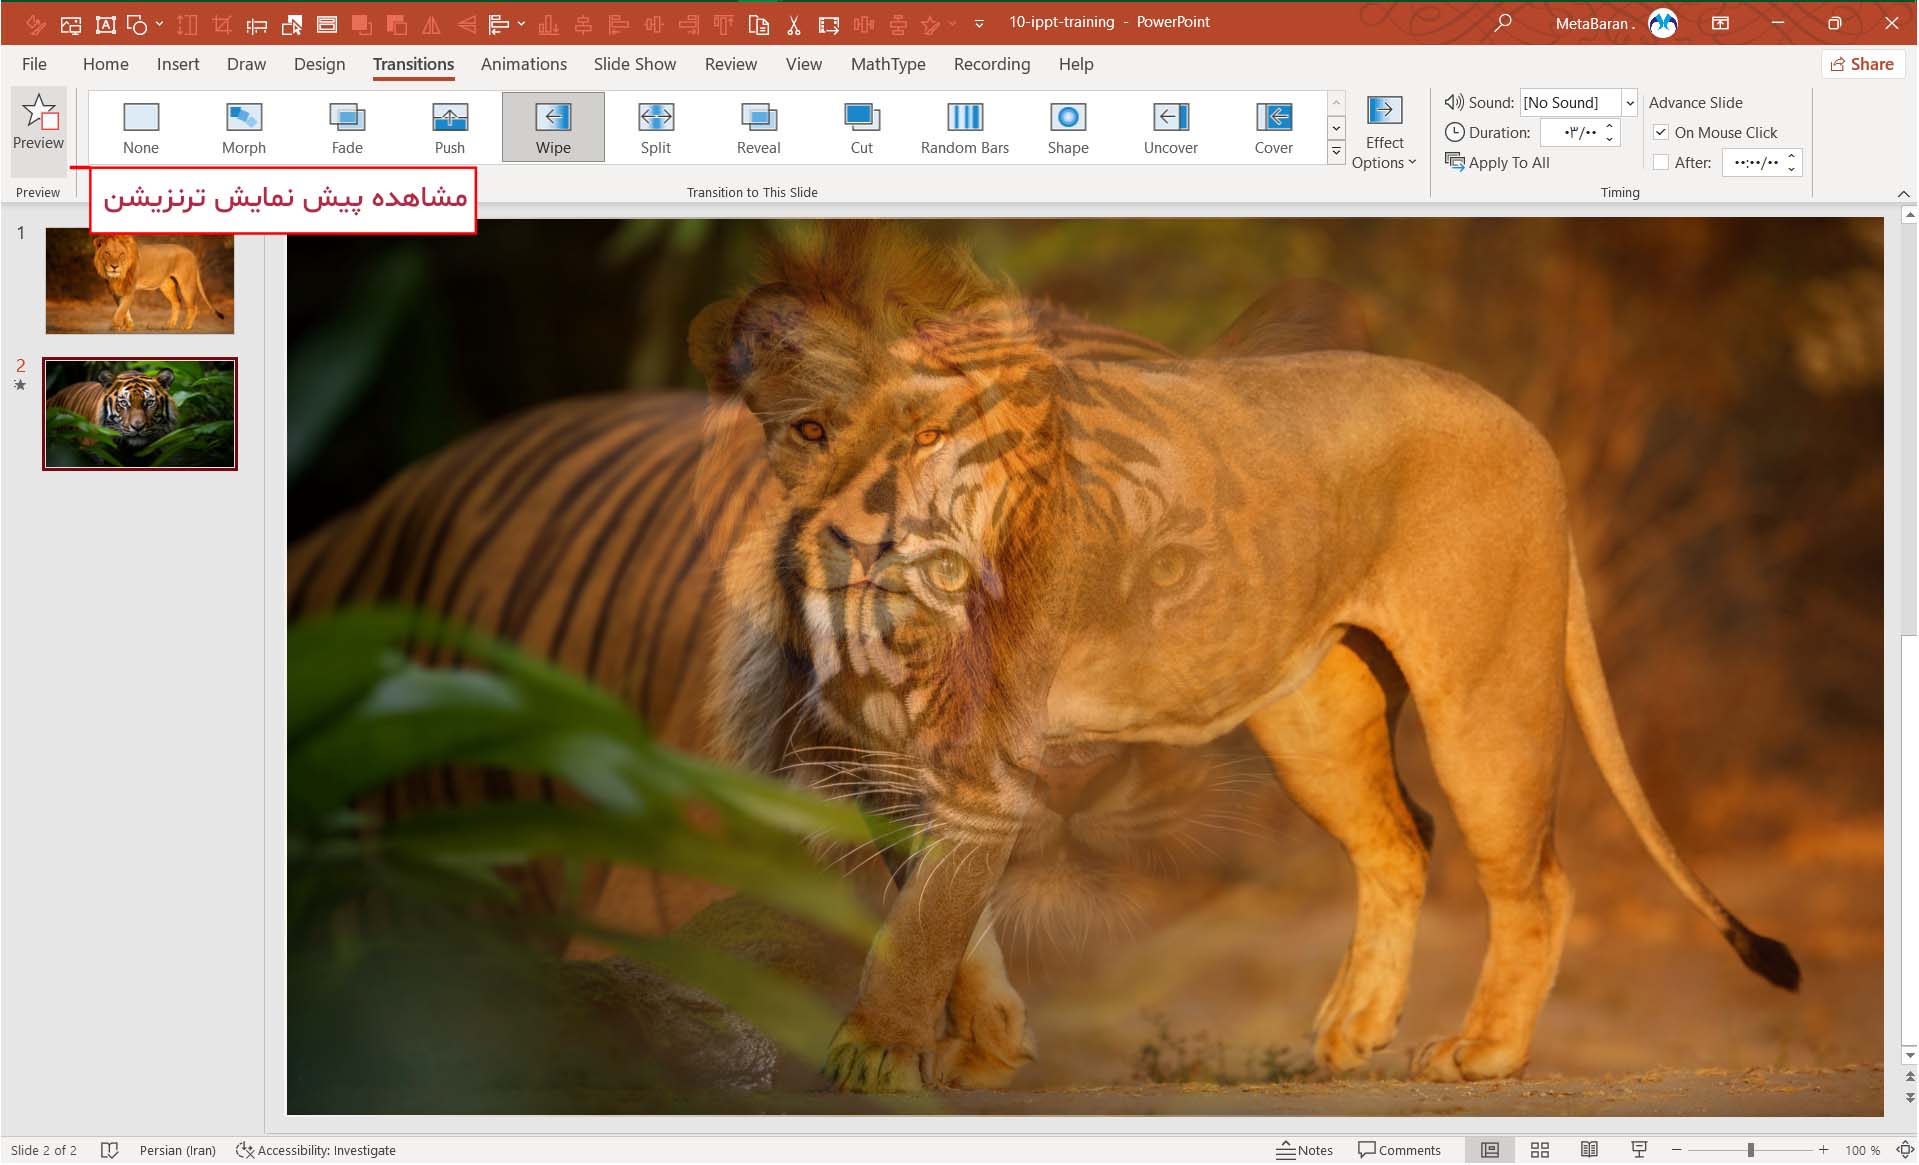Click the scissors cut icon in title bar
The width and height of the screenshot is (1919, 1165).
794,24
